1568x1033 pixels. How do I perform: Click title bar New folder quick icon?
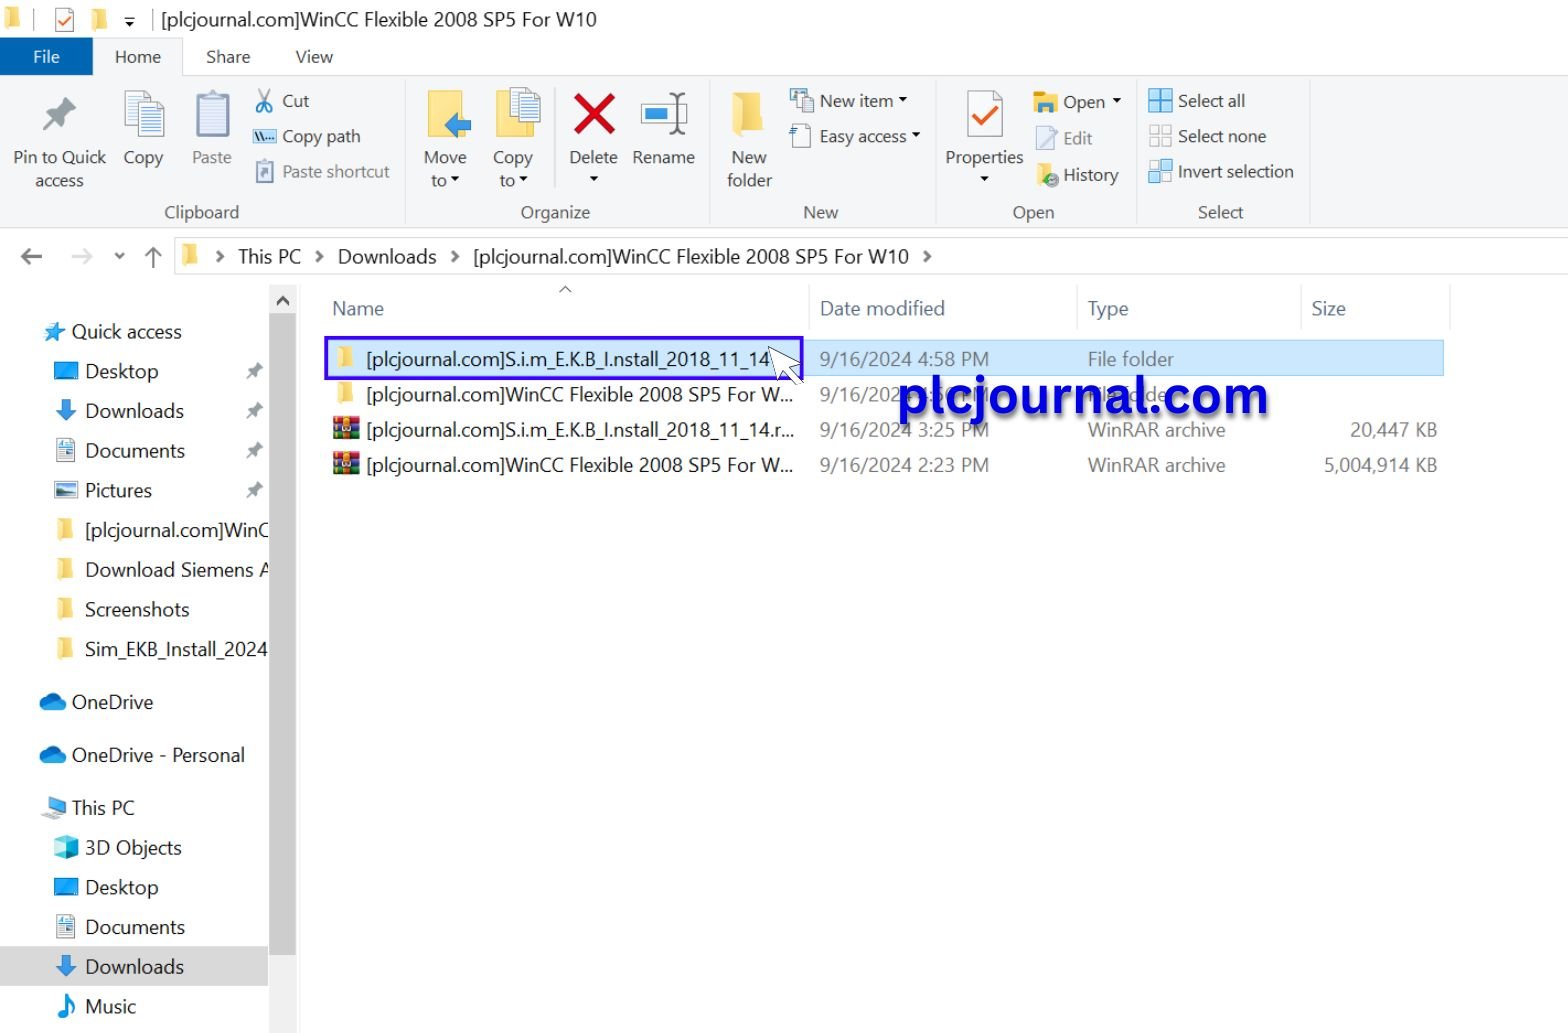pos(99,19)
